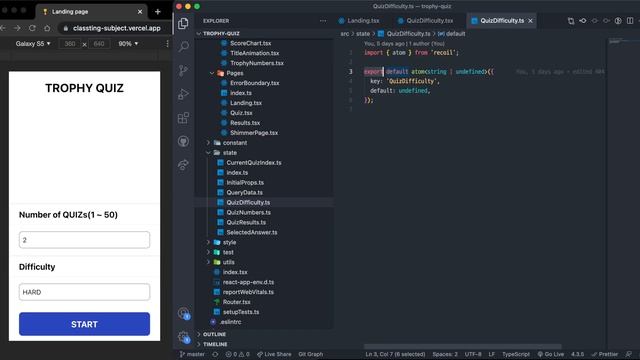Screen dimensions: 640x360
Task: Click the open changes icon in editor toolbar
Action: pyautogui.click(x=571, y=21)
